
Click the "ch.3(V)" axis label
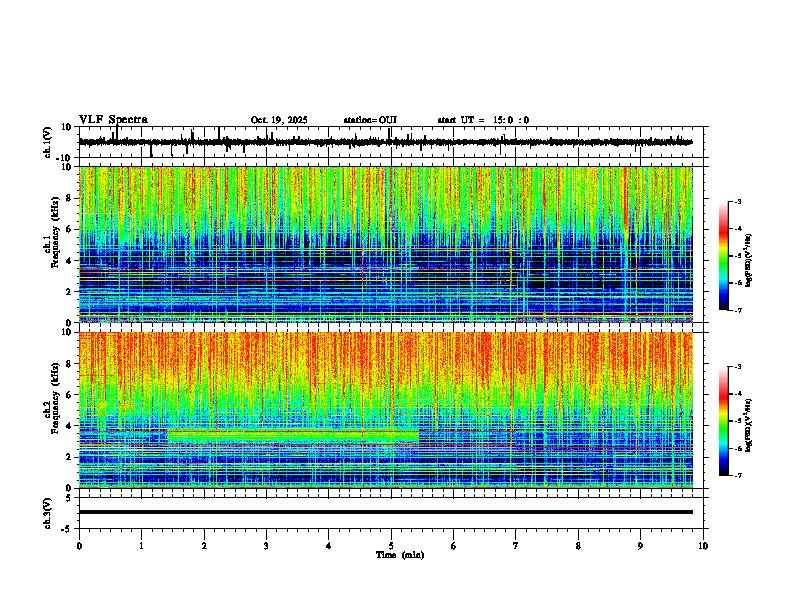(48, 513)
